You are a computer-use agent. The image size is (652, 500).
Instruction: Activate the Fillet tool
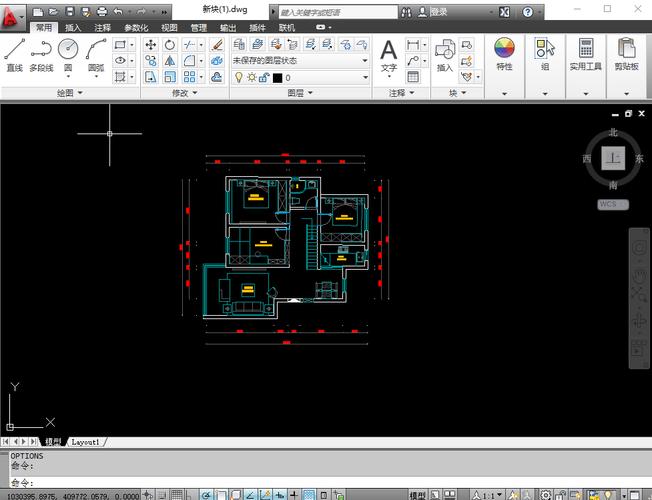189,61
